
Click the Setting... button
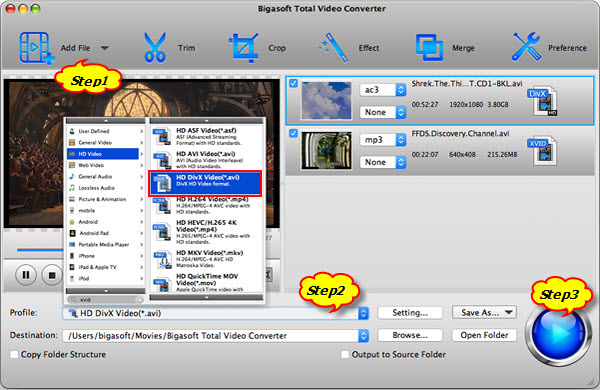tap(410, 313)
